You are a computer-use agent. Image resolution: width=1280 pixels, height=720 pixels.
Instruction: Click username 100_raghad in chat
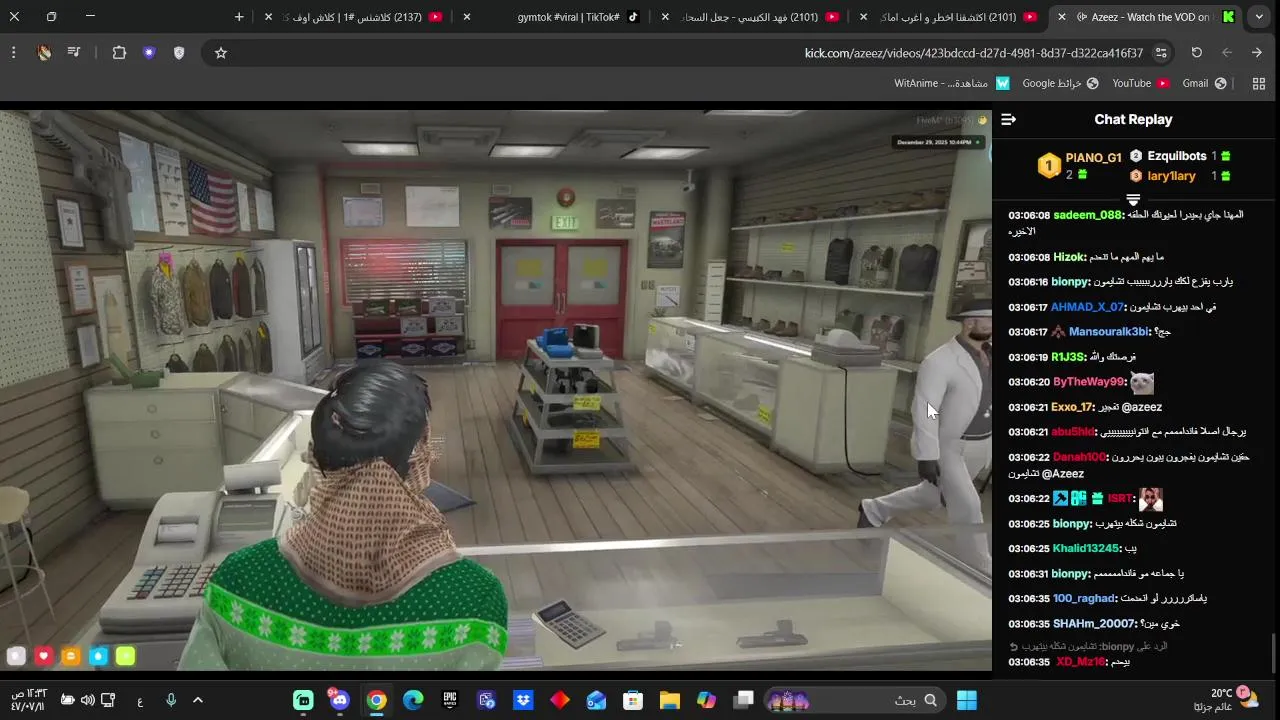tap(1083, 598)
